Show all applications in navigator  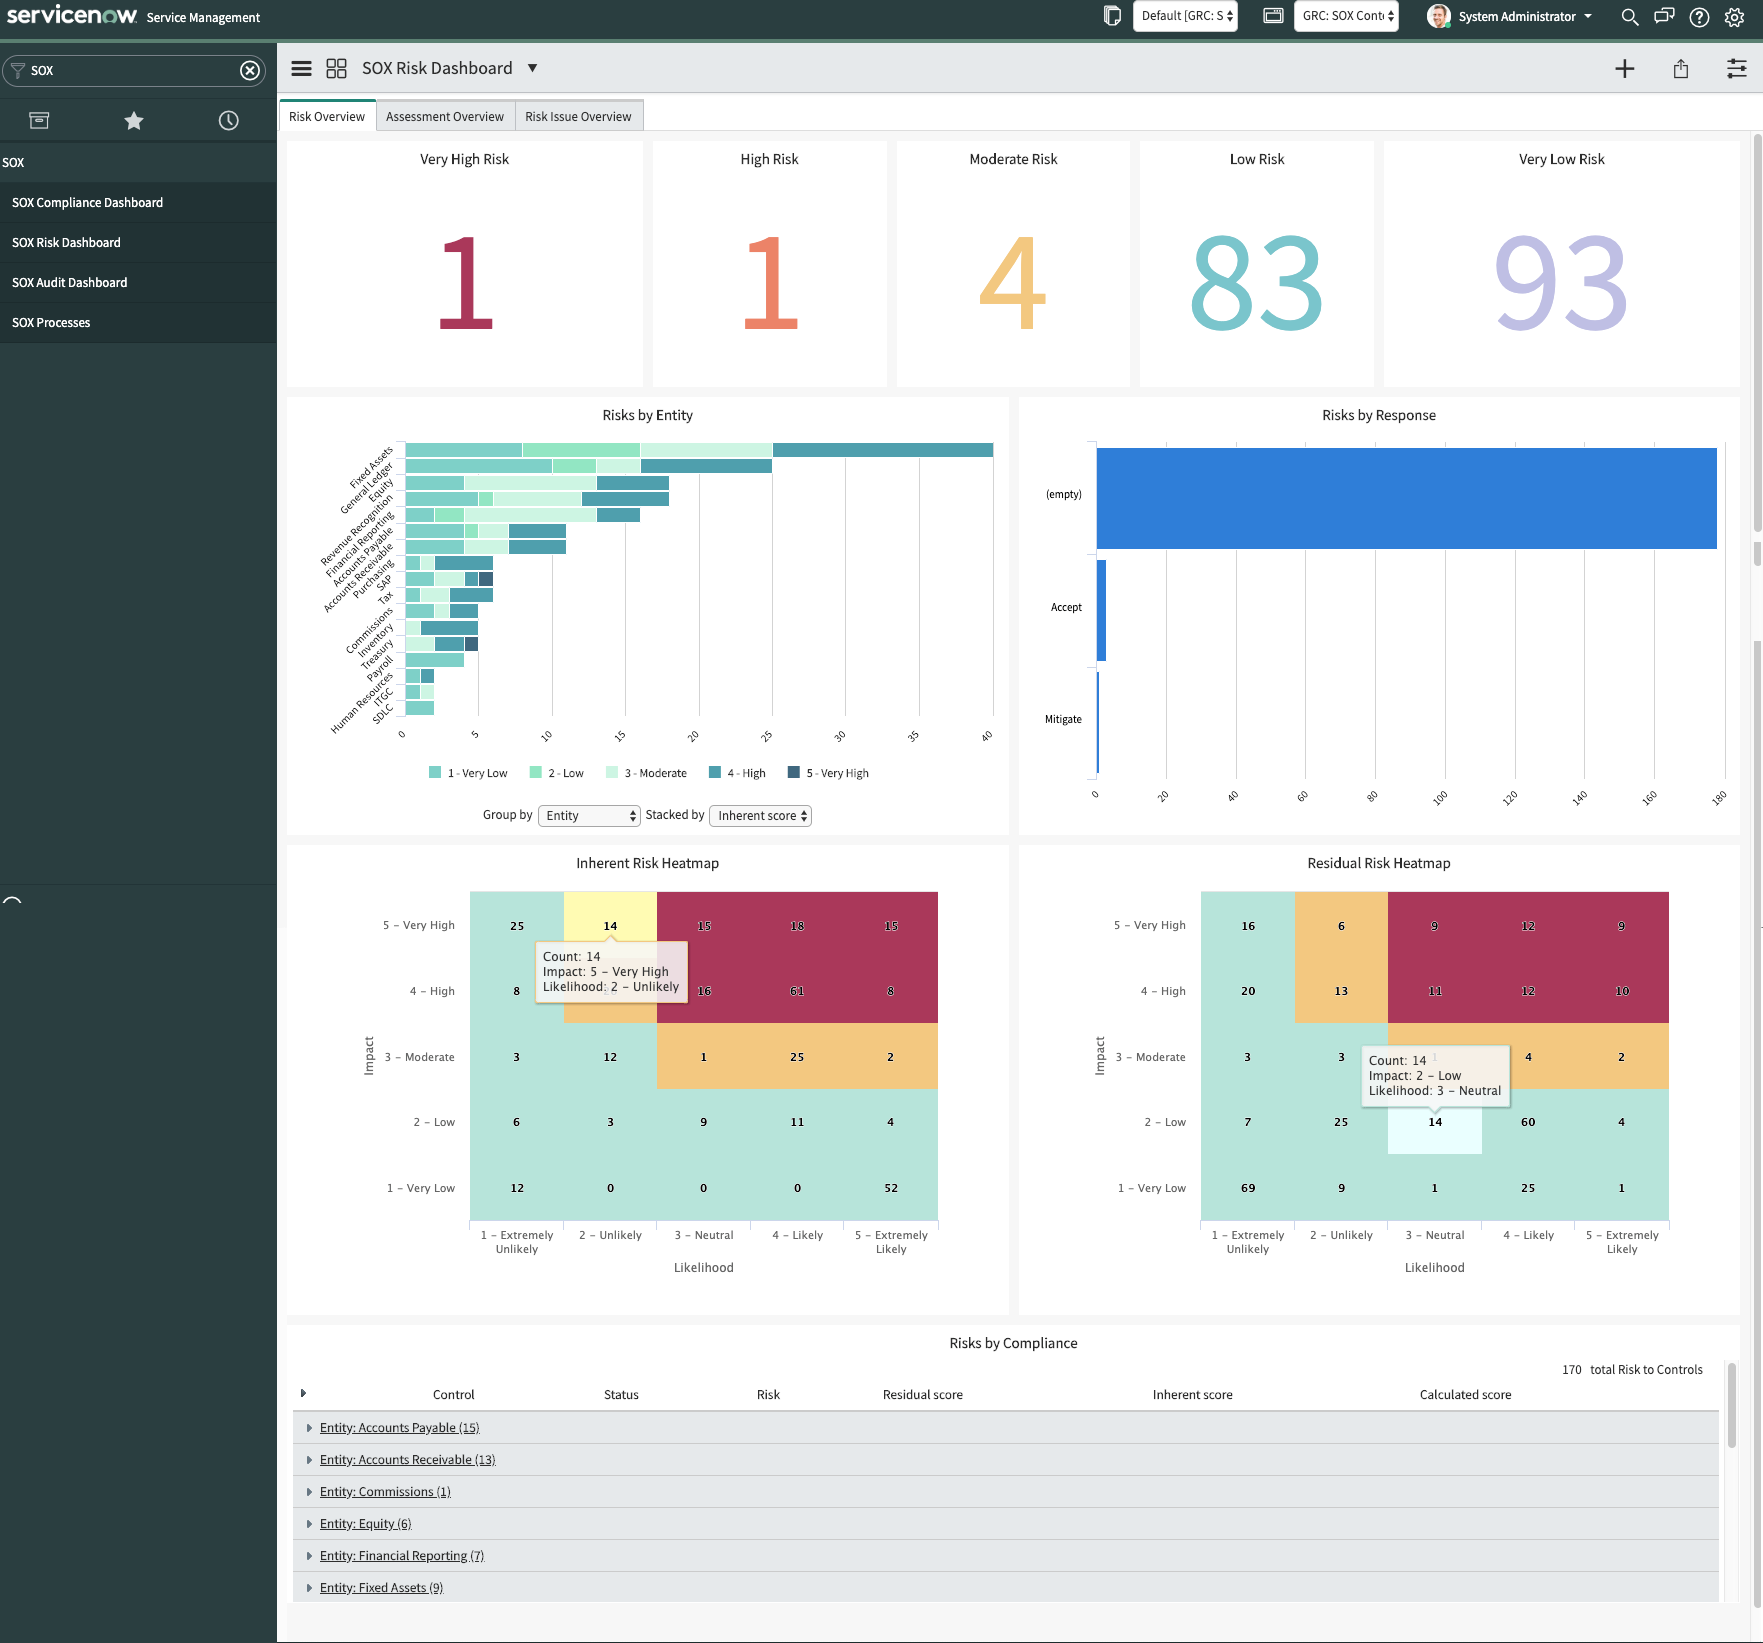(x=39, y=121)
